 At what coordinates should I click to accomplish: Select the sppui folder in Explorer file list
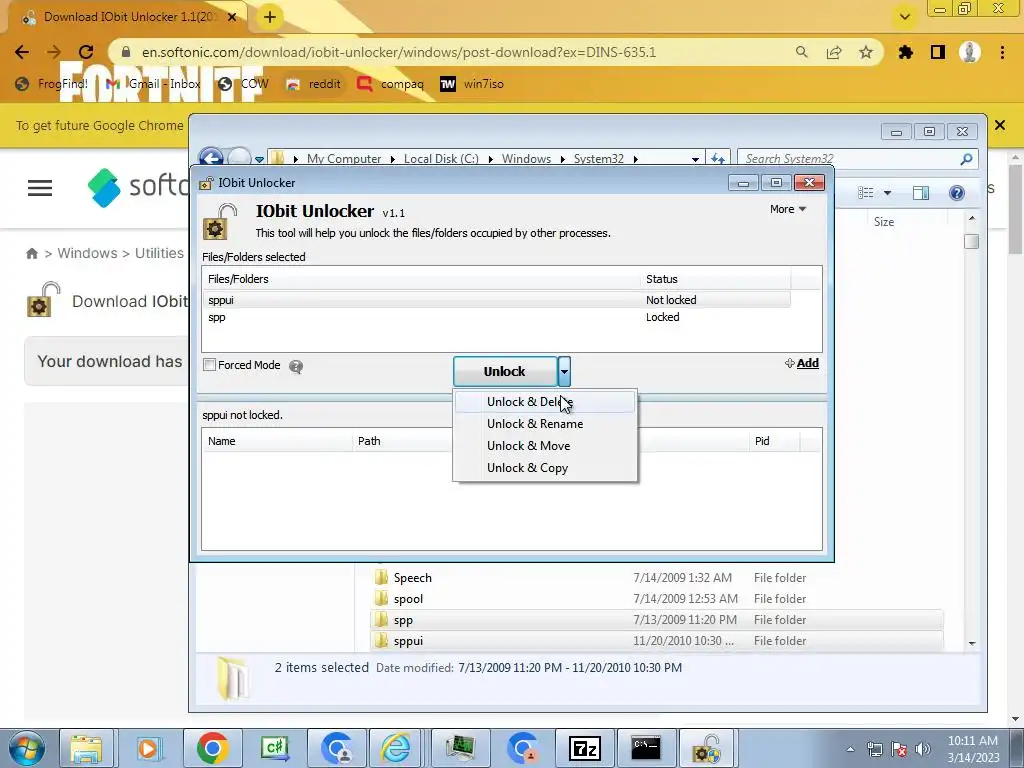point(656,641)
